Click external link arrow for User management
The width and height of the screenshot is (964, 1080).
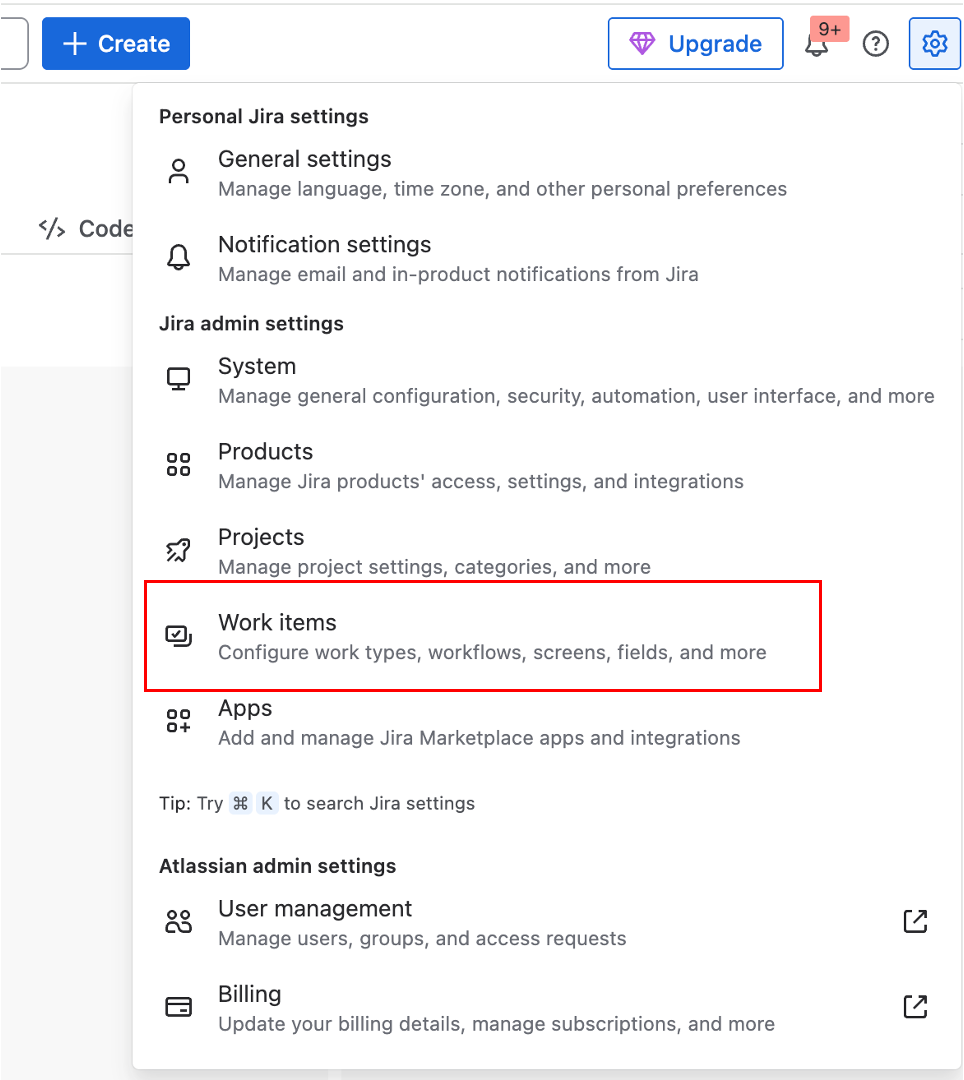(x=915, y=922)
